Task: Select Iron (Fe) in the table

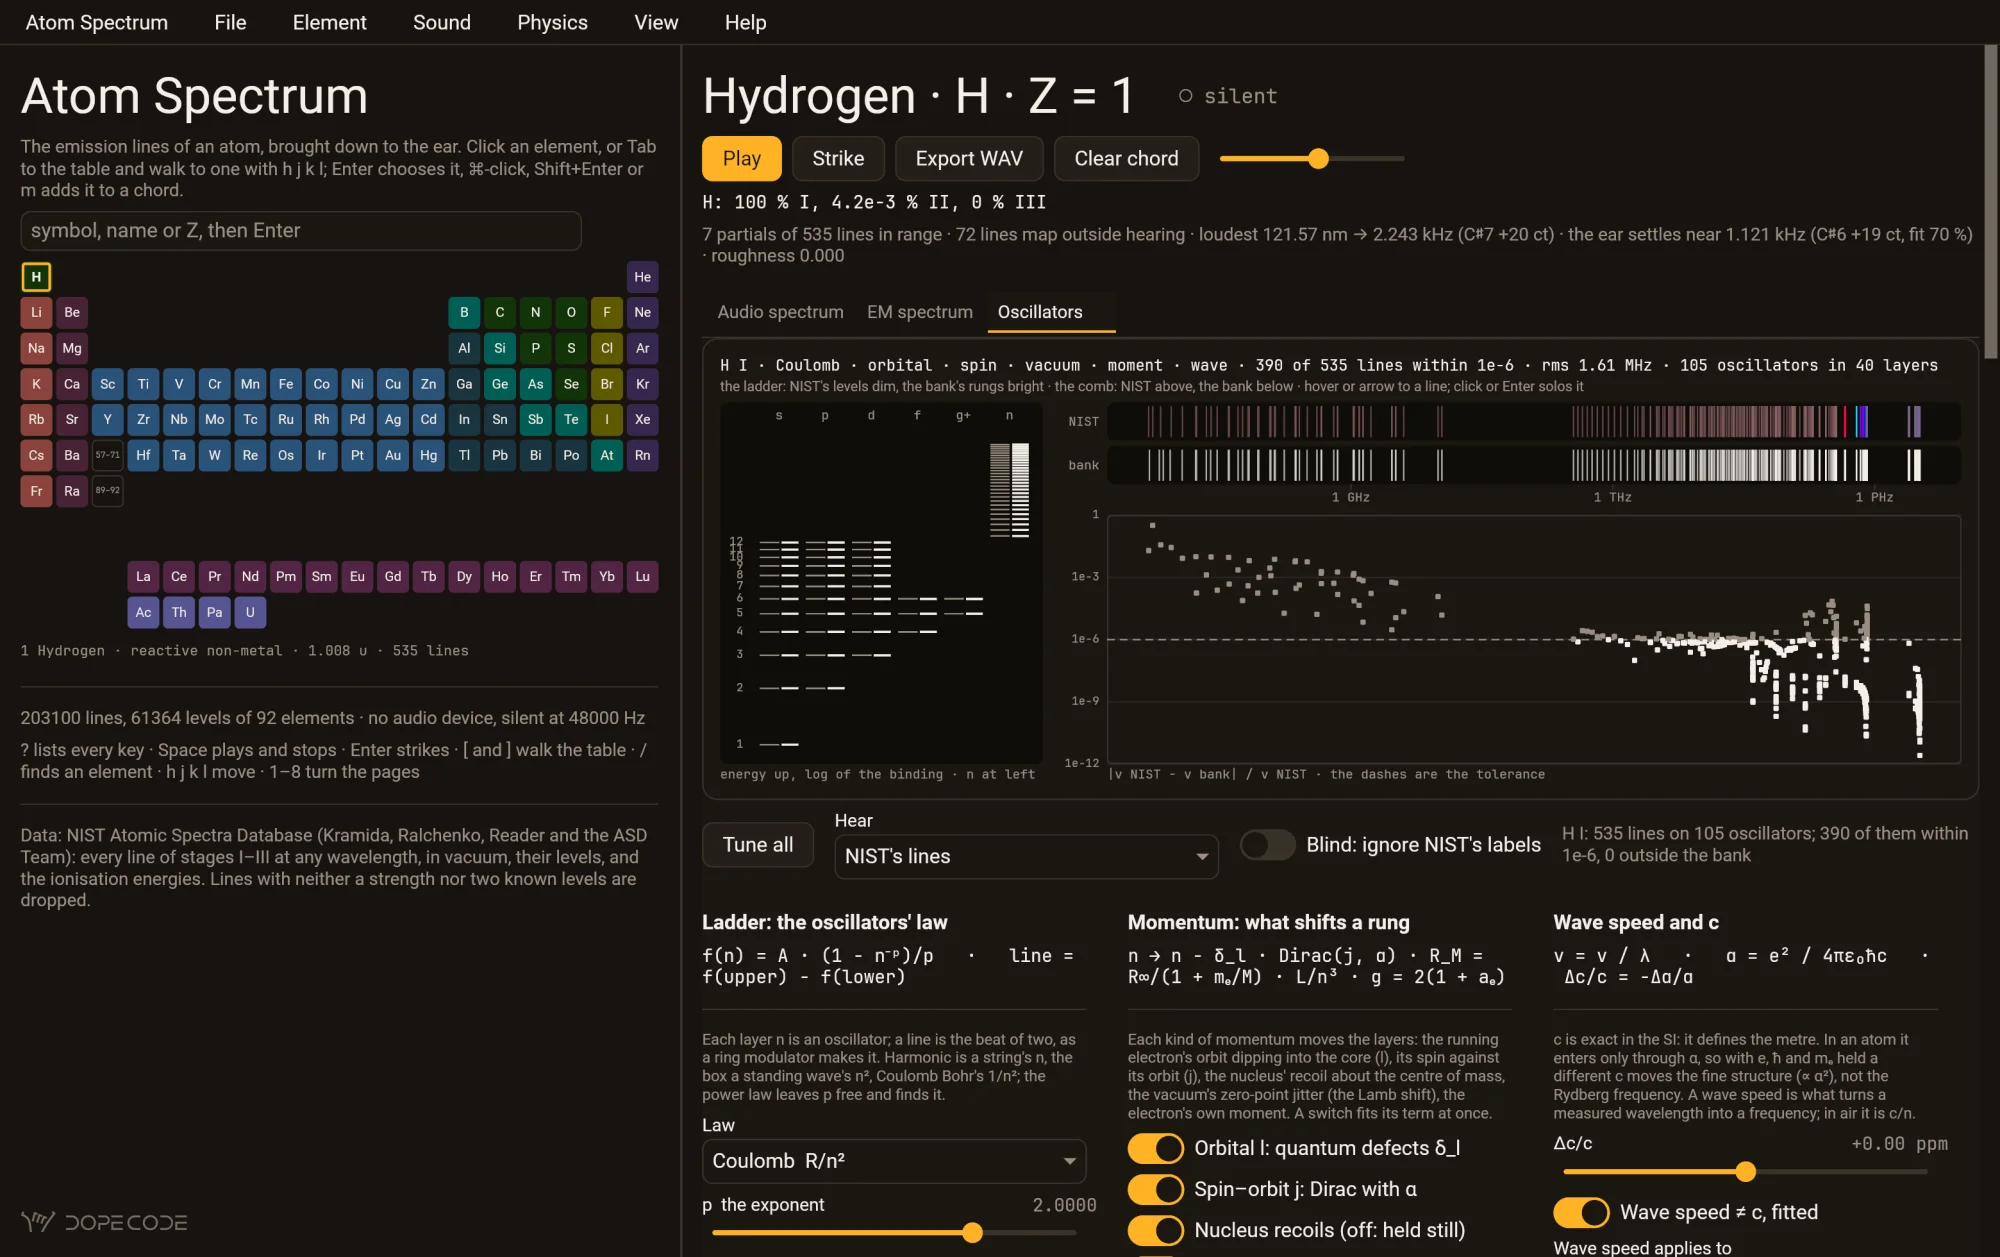Action: pos(286,384)
